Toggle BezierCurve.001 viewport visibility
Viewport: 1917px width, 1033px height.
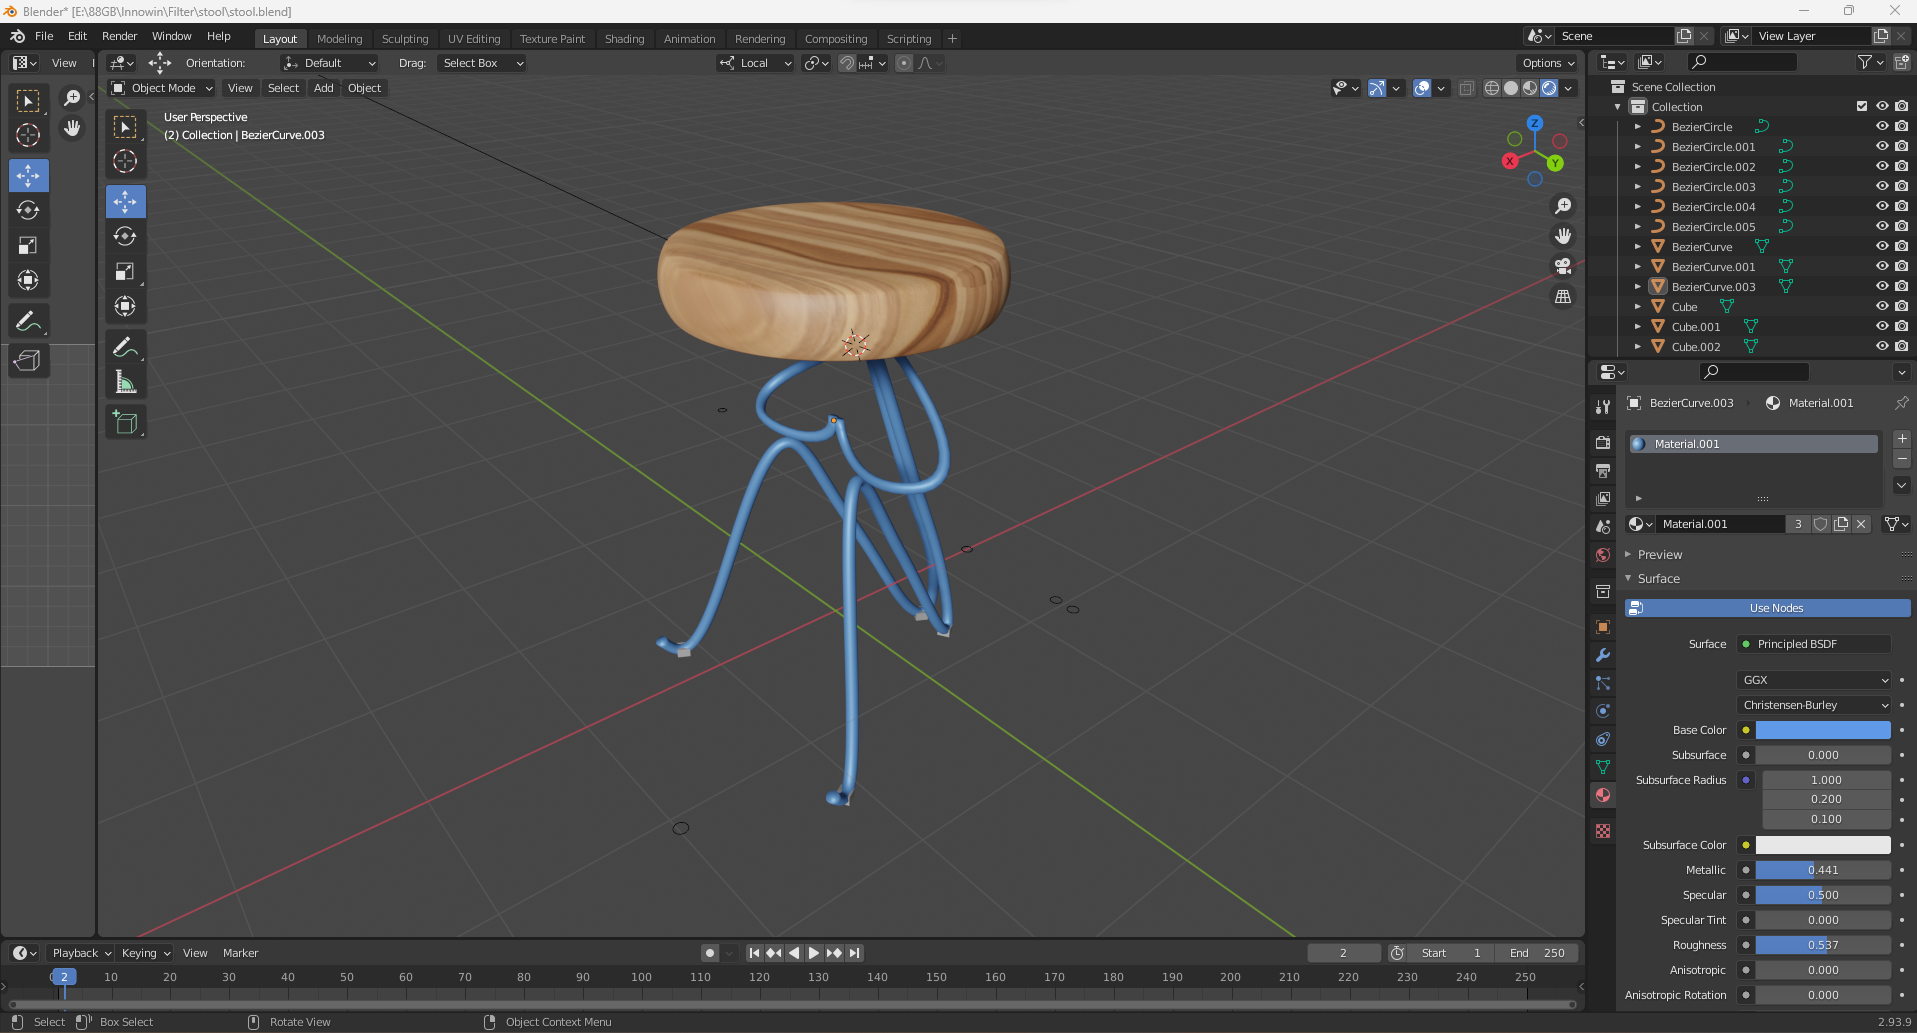1881,267
